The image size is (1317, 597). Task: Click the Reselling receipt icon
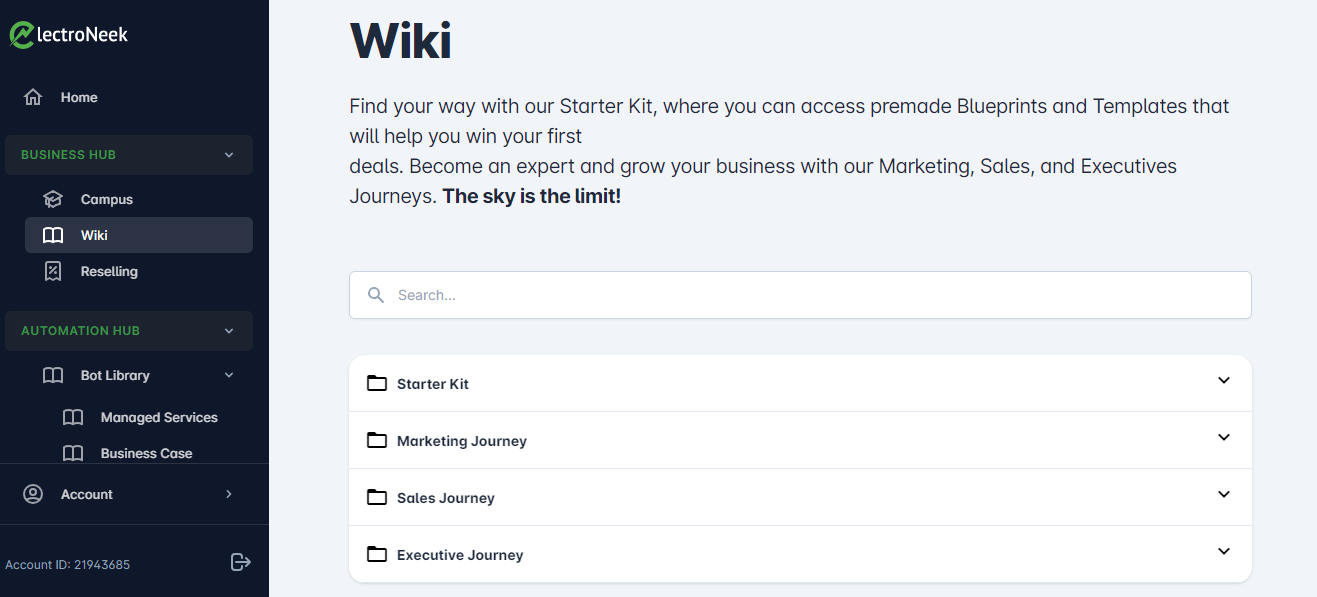click(x=53, y=271)
